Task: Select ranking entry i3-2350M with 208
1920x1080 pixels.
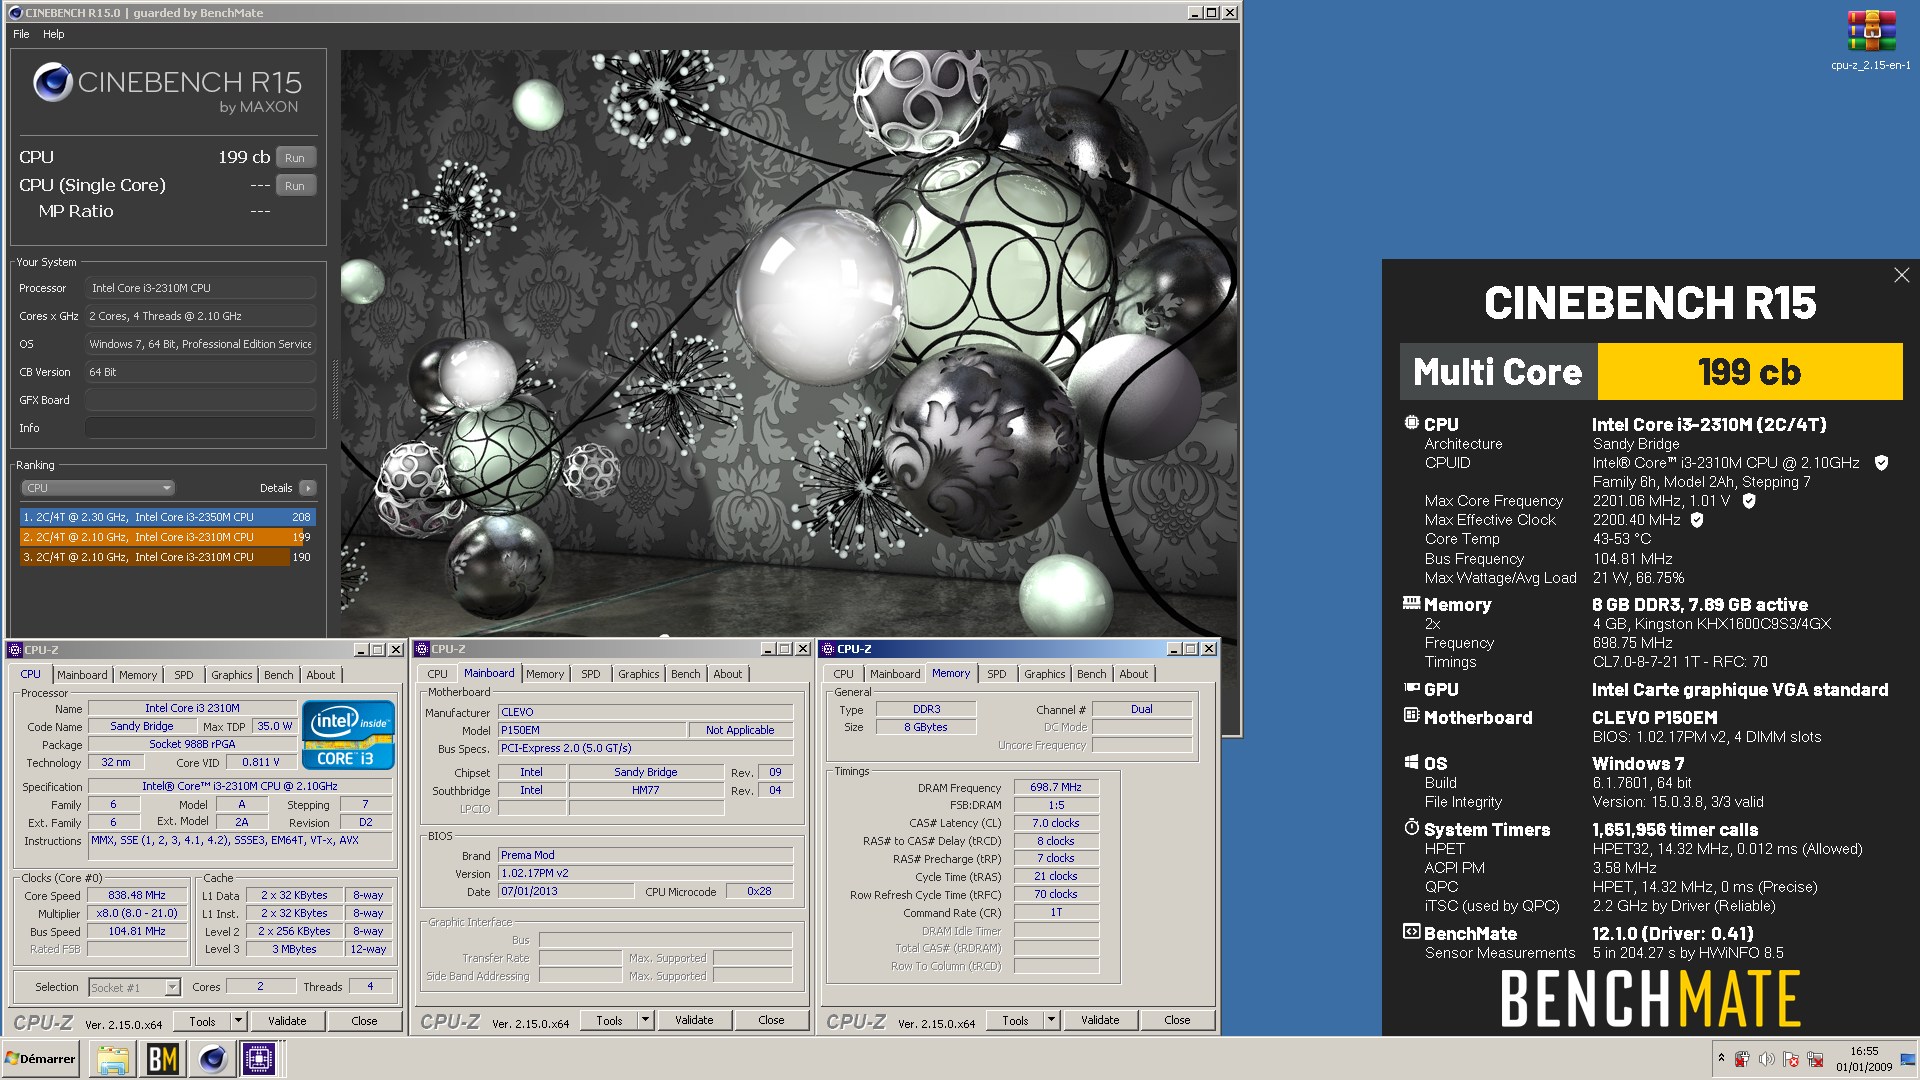Action: point(167,517)
